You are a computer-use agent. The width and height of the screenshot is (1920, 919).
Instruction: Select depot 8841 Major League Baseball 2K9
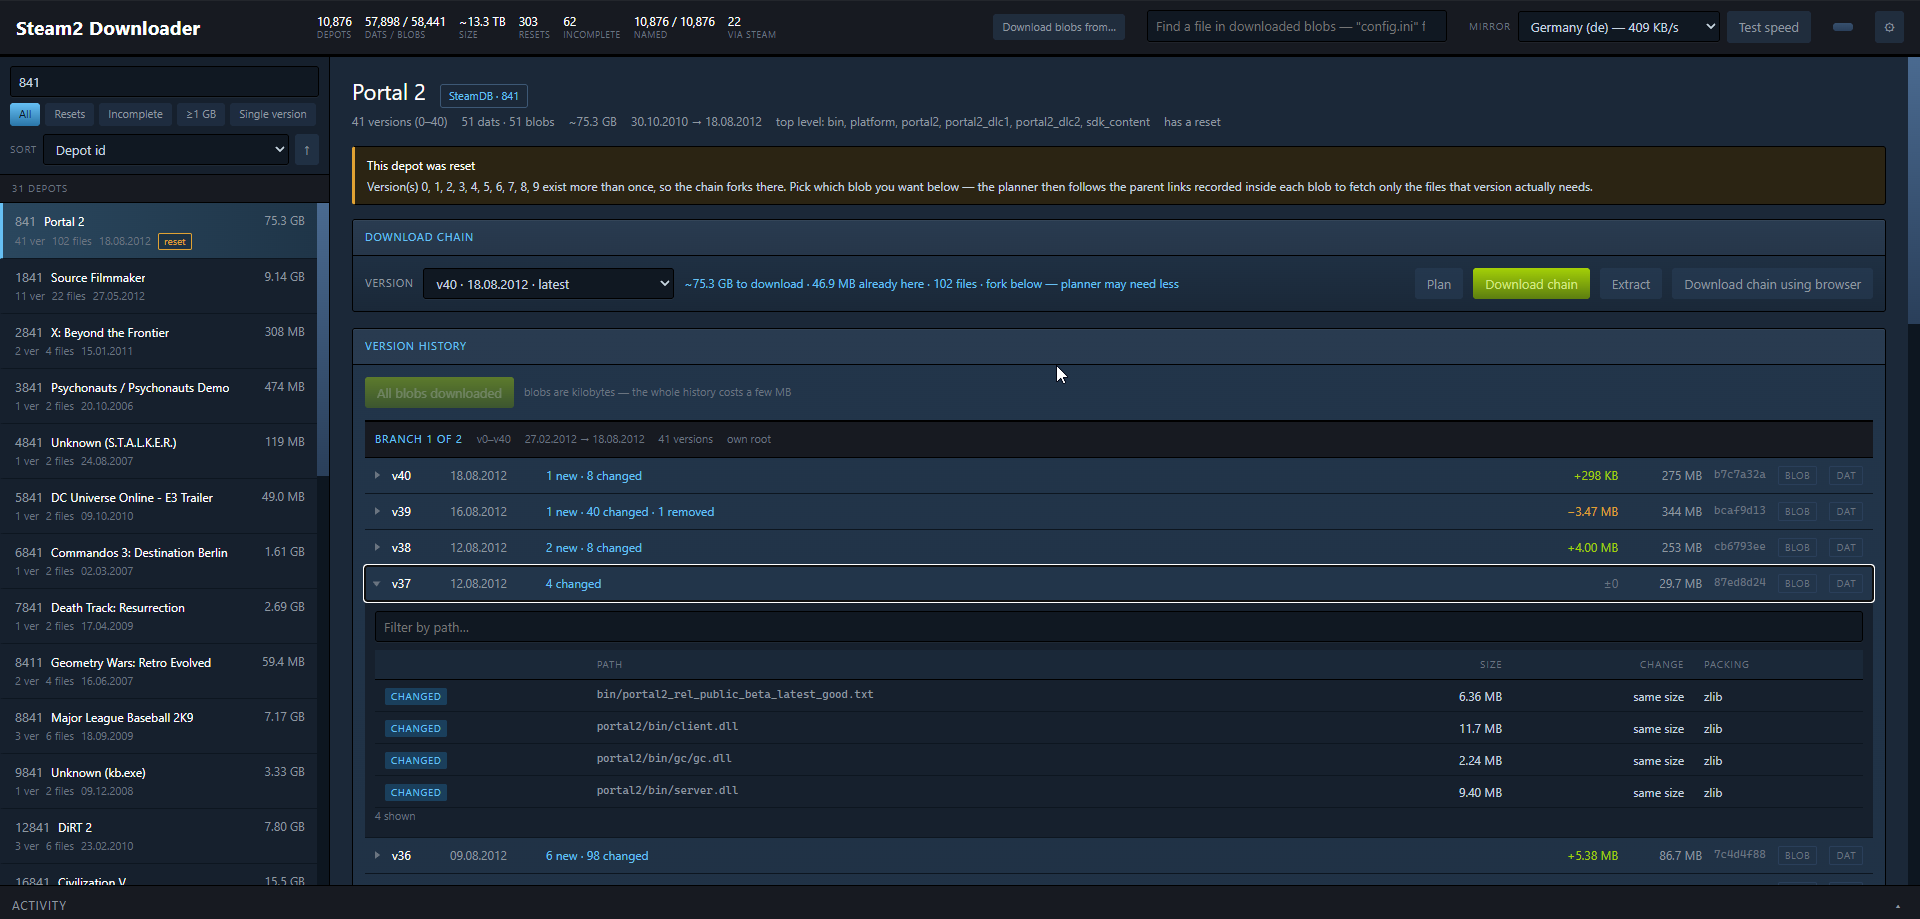tap(160, 726)
